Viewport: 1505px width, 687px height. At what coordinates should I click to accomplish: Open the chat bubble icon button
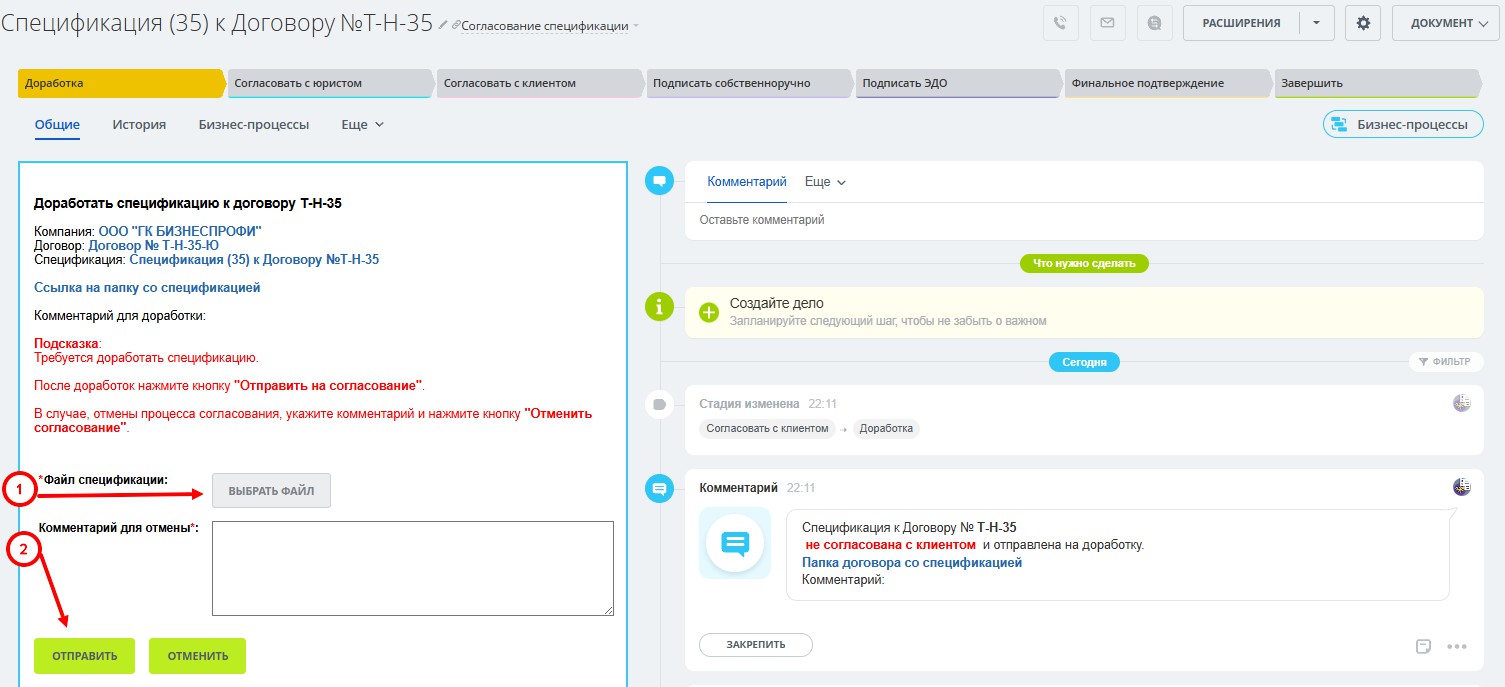pyautogui.click(x=1155, y=23)
